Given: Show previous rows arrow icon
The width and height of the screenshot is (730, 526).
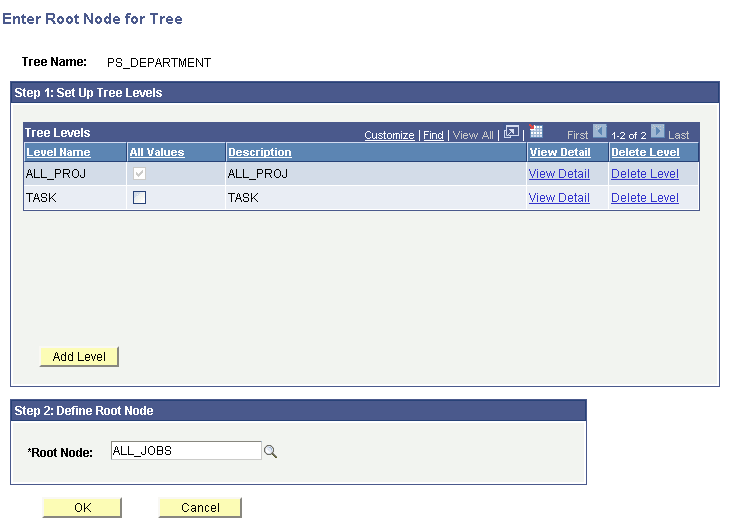Looking at the screenshot, I should pos(600,131).
